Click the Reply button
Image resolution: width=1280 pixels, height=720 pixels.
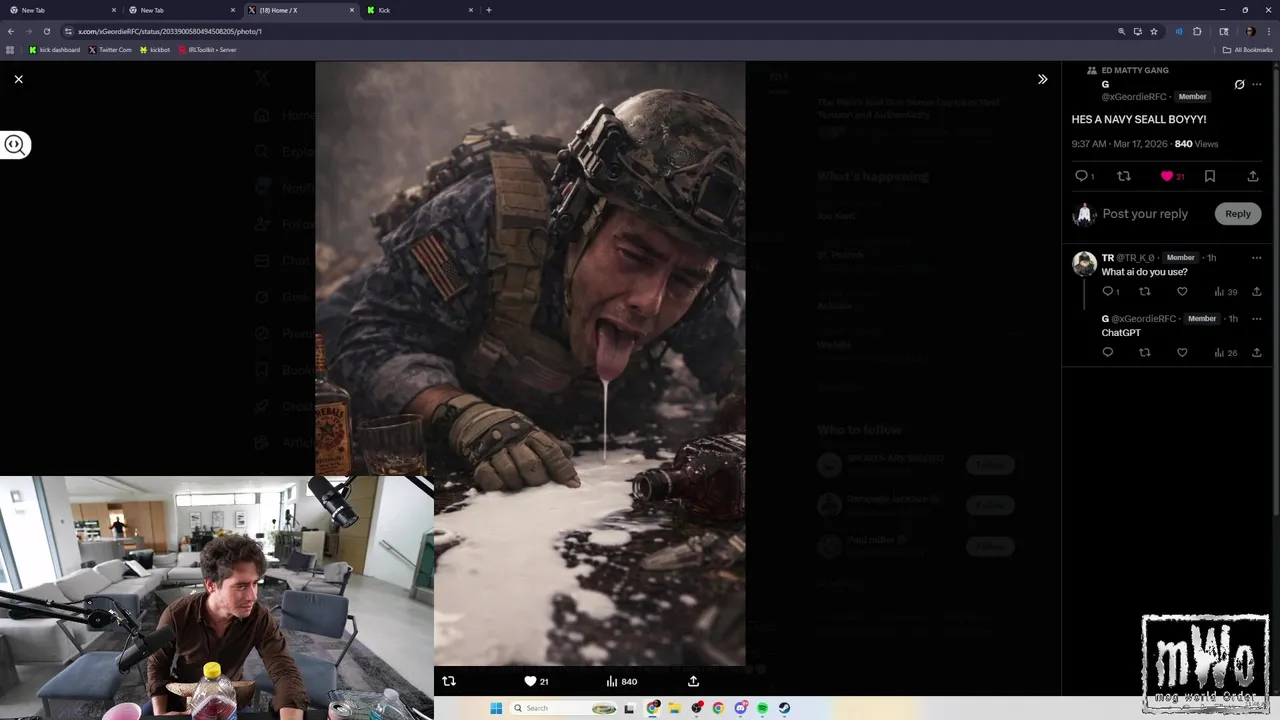pos(1238,214)
